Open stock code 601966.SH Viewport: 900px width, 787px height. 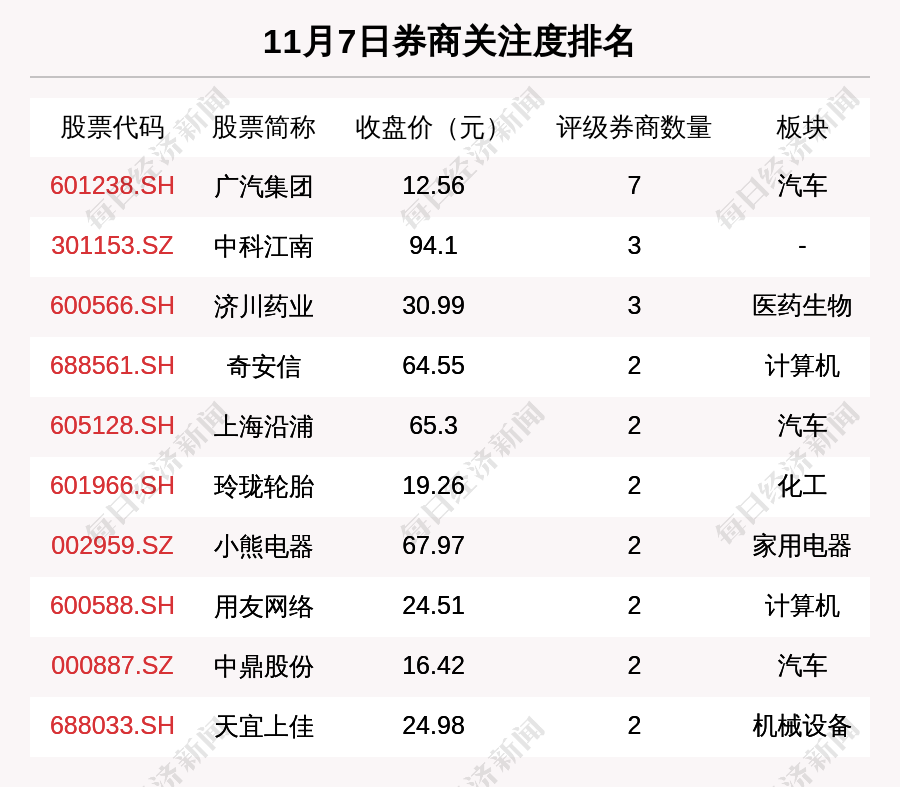tap(112, 486)
